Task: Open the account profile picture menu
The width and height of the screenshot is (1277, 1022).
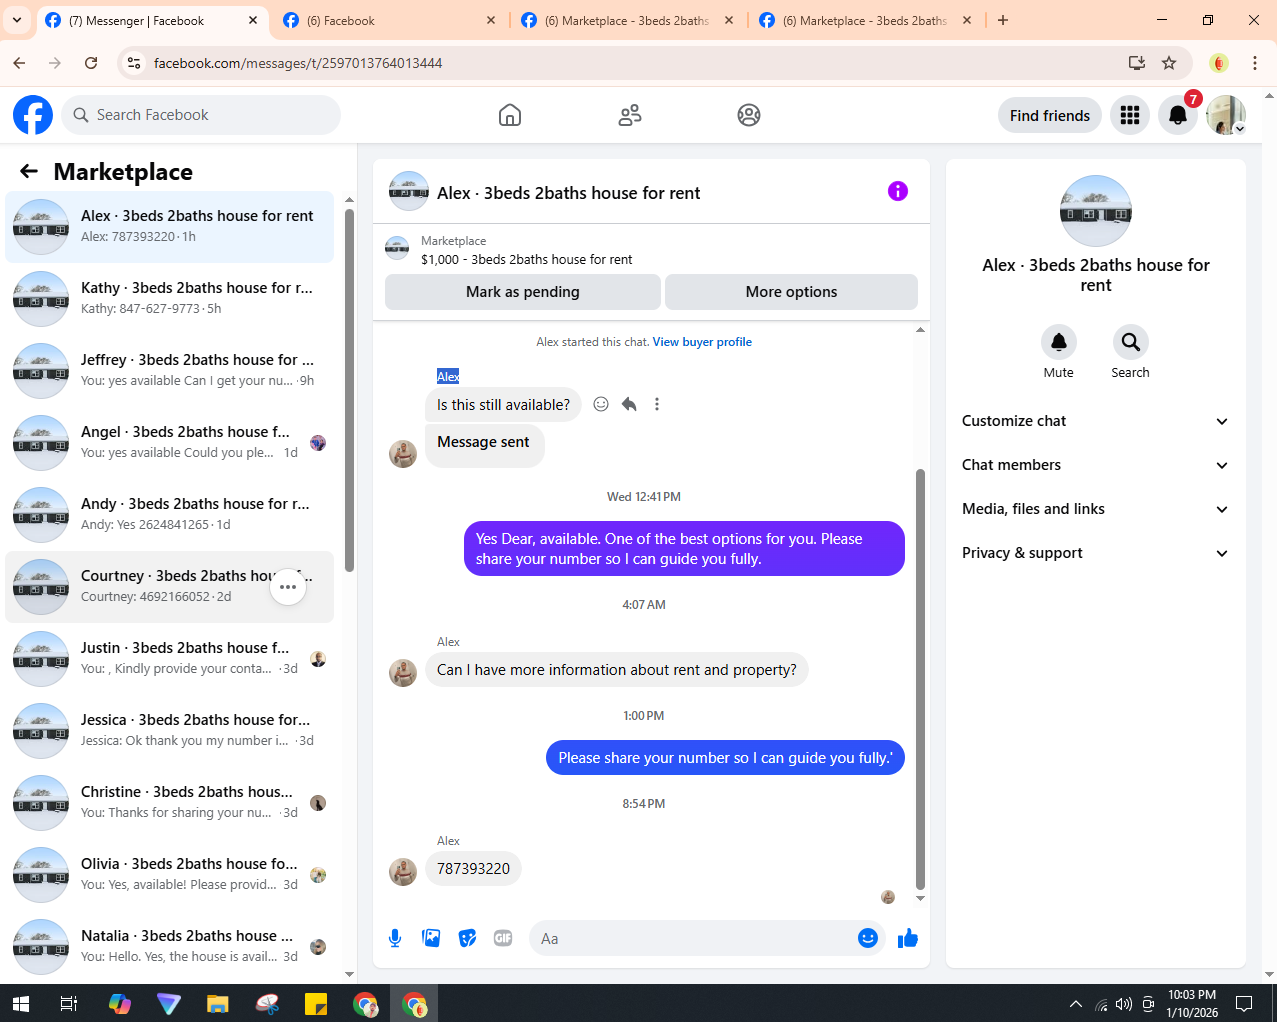Action: tap(1226, 115)
